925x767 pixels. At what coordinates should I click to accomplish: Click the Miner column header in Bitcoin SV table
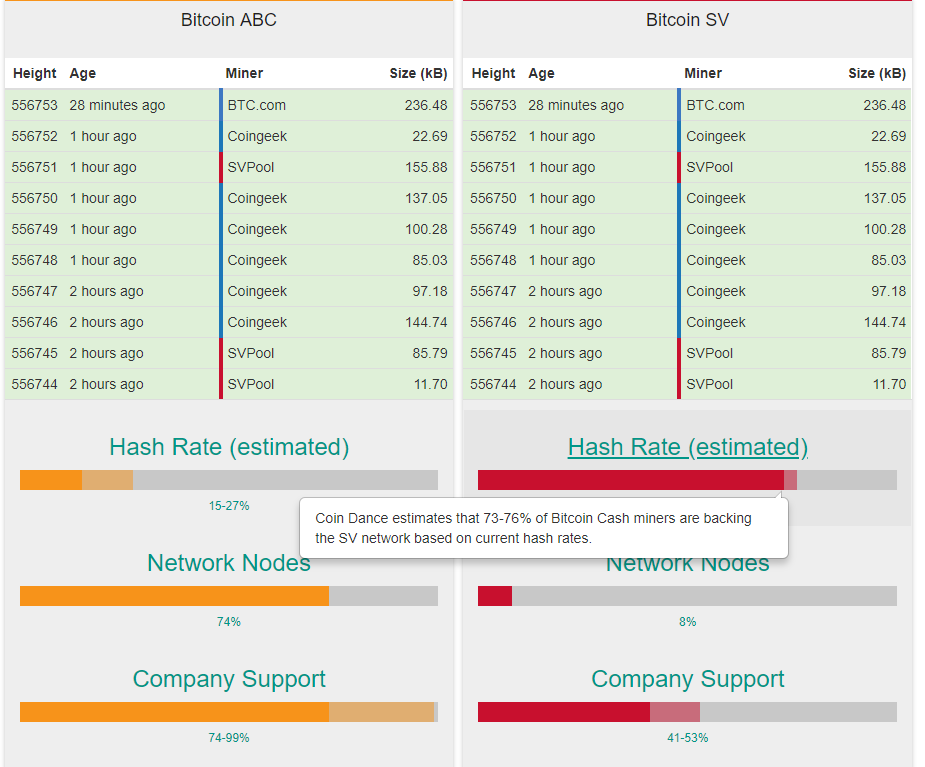703,73
